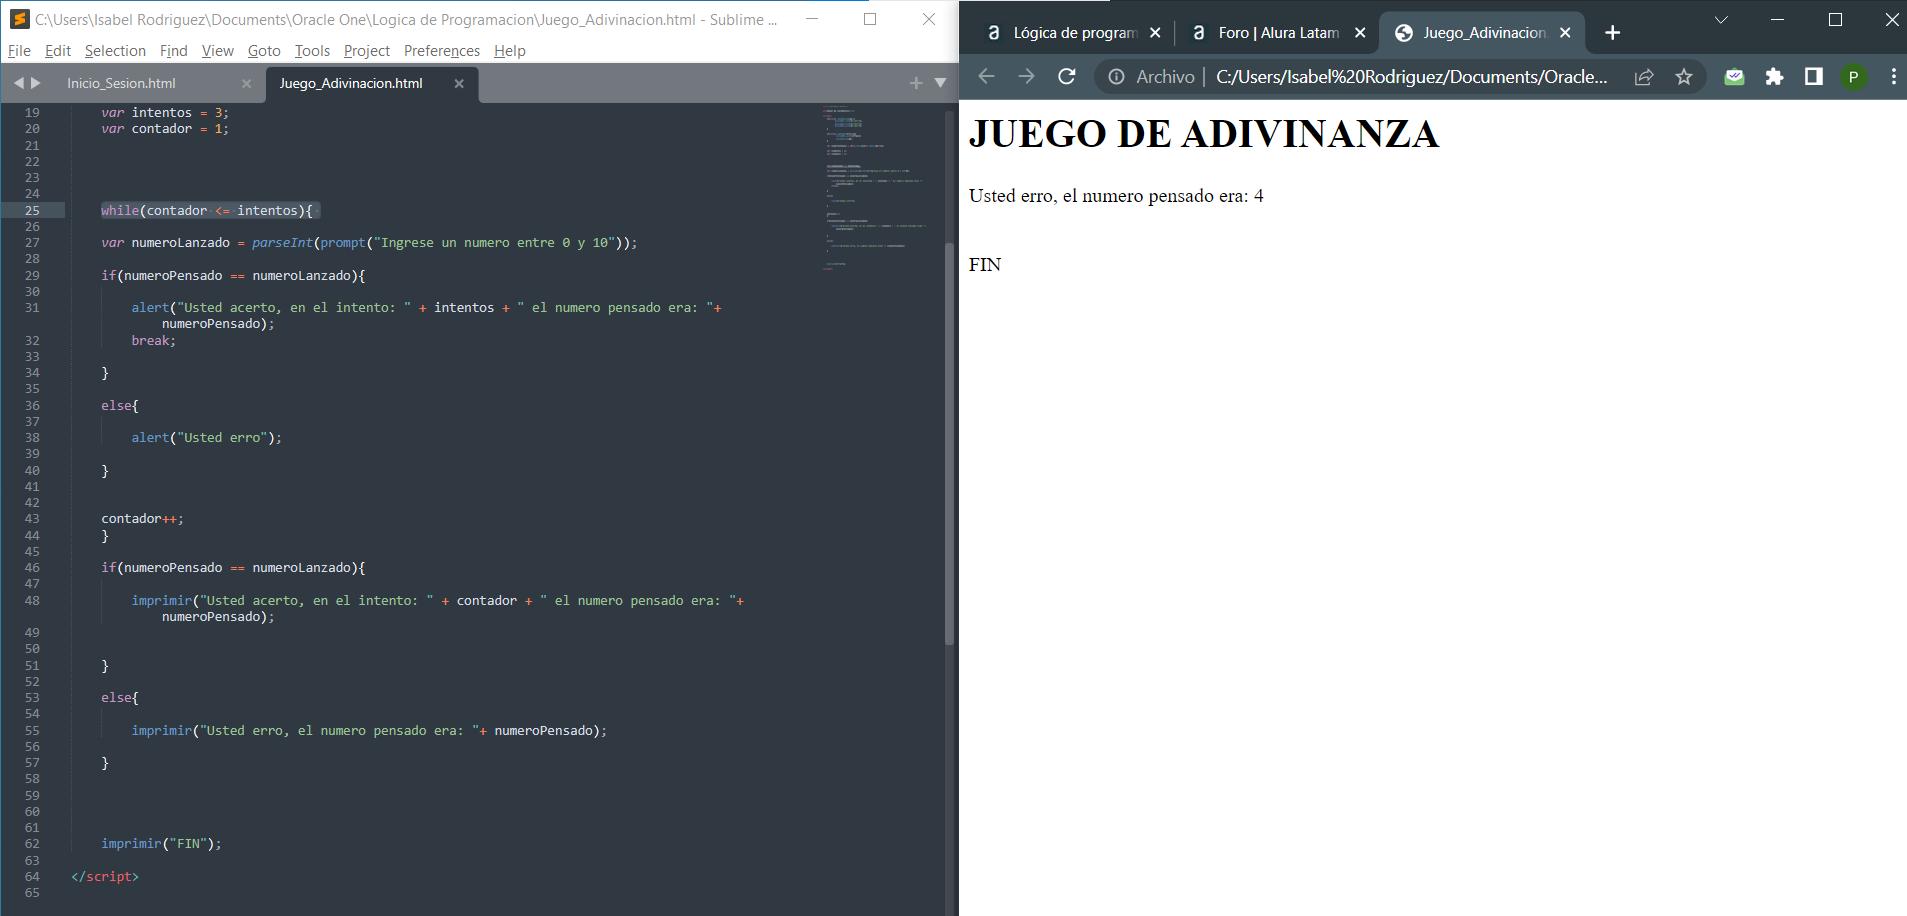
Task: Click the var intentos = 3; line
Action: (165, 112)
